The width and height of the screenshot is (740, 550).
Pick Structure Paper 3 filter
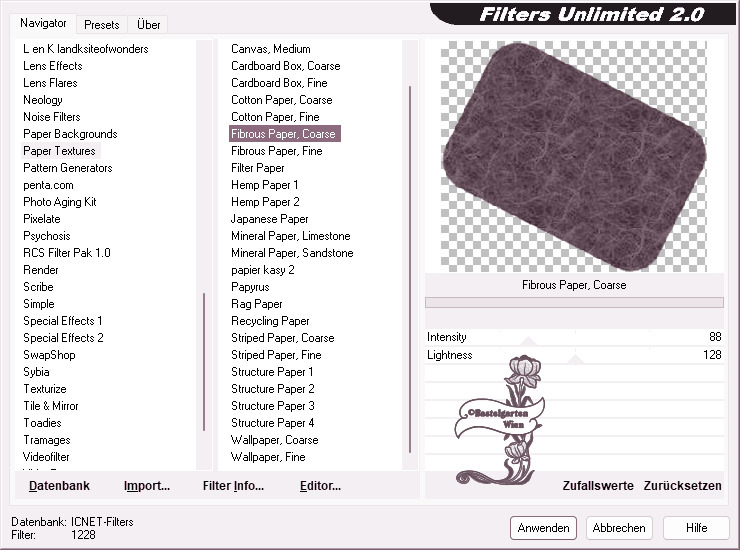[x=273, y=406]
